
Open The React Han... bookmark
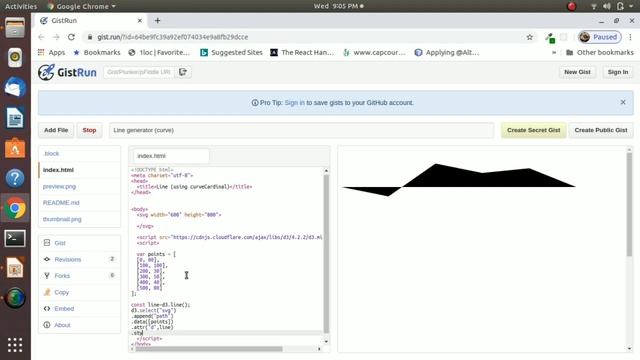click(x=302, y=52)
